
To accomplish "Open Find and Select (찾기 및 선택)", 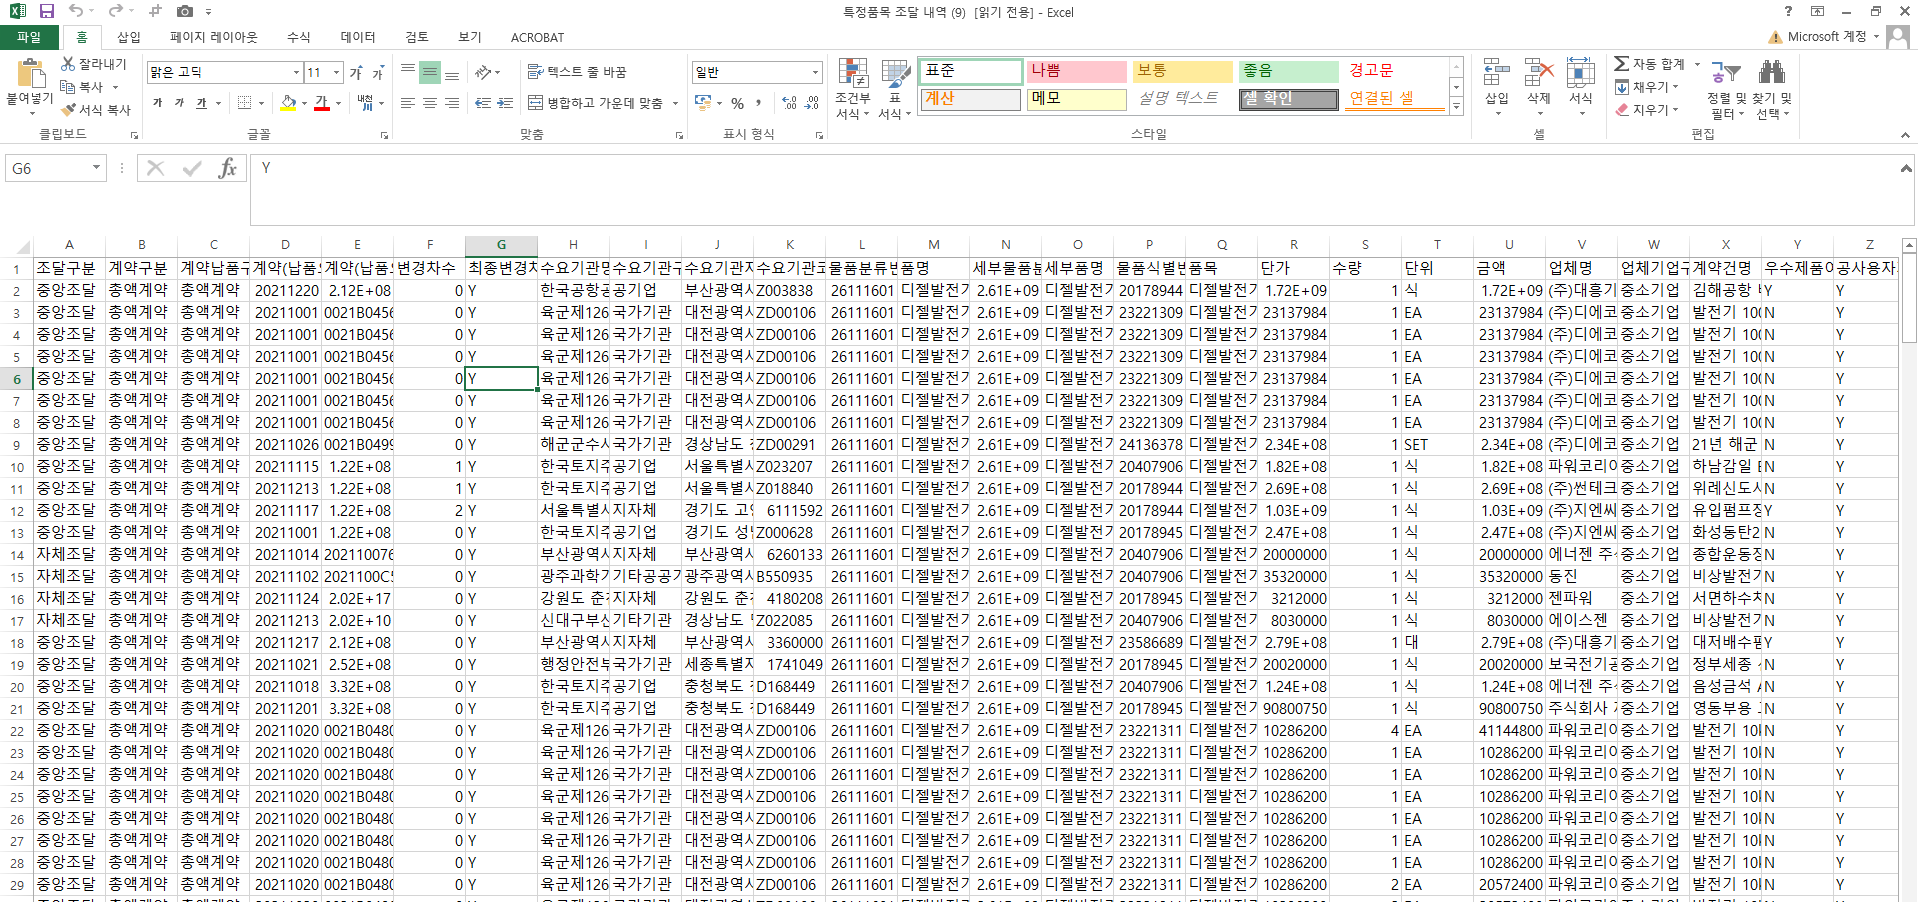I will click(x=1772, y=89).
